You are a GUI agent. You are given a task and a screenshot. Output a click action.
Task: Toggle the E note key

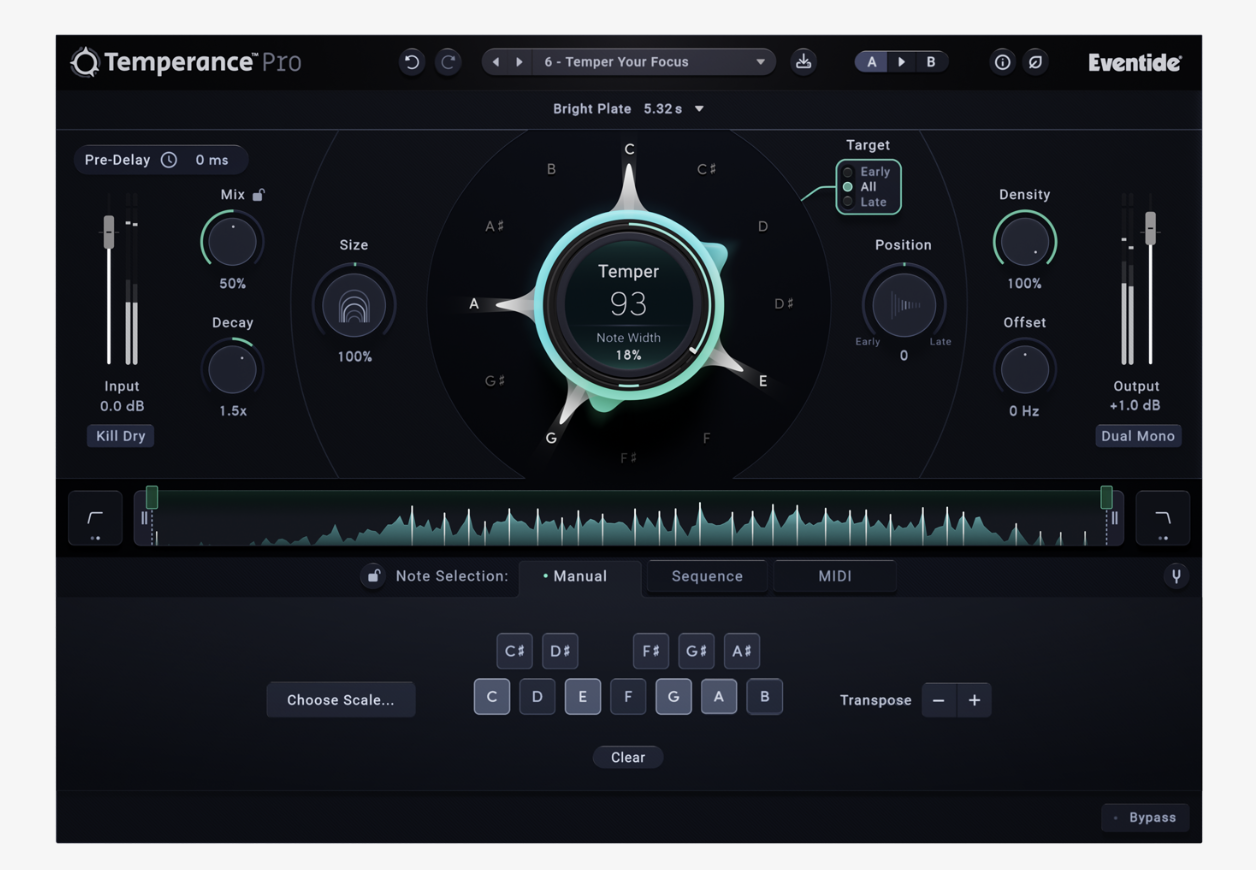click(583, 697)
